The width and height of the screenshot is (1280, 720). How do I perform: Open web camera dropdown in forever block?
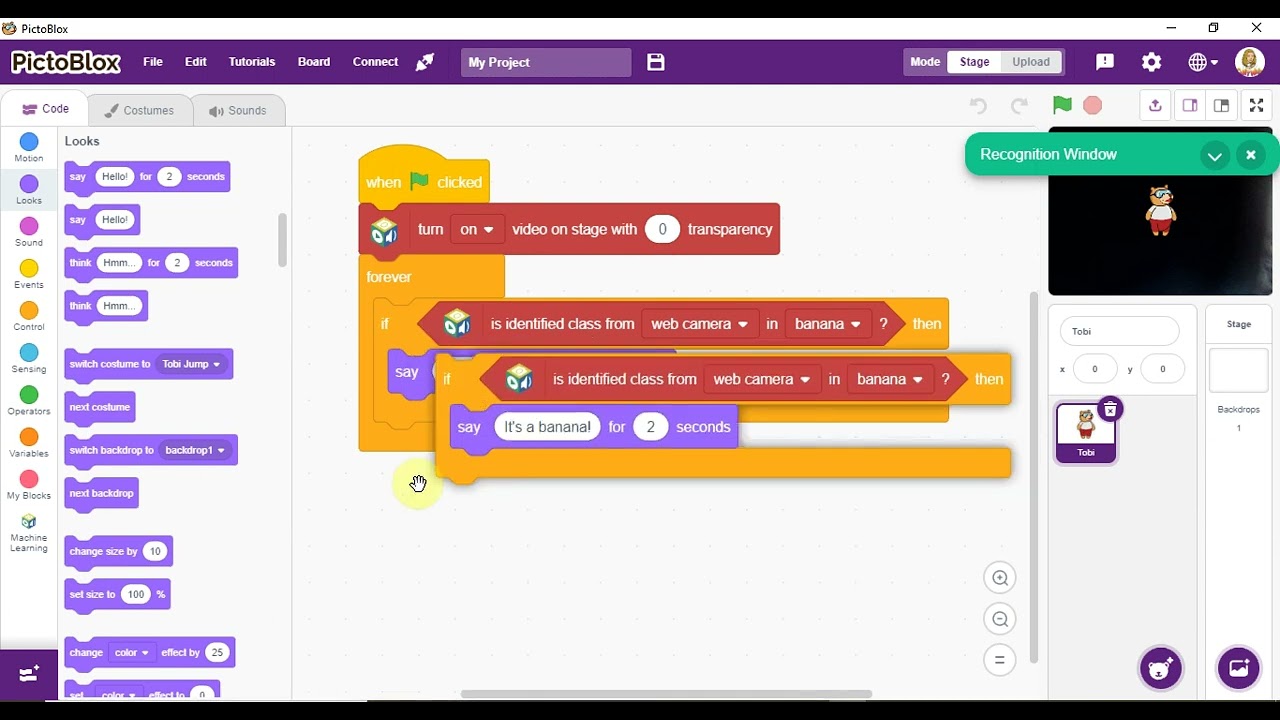coord(699,324)
